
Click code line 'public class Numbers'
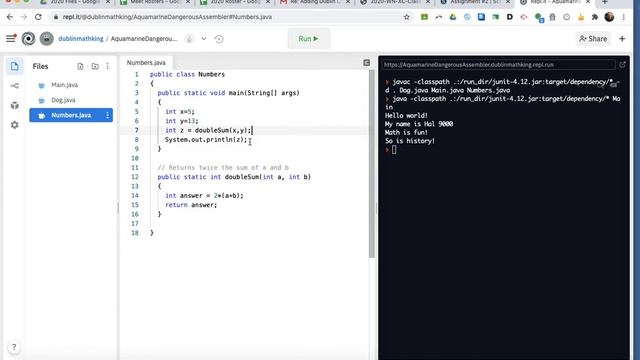[187, 74]
